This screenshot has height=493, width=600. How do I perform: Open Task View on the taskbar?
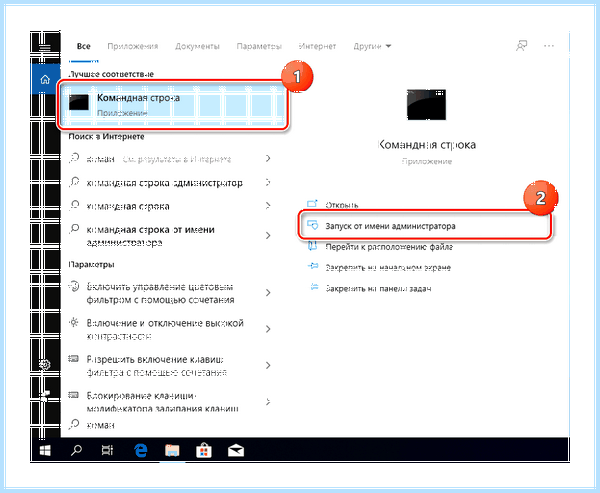[x=107, y=451]
